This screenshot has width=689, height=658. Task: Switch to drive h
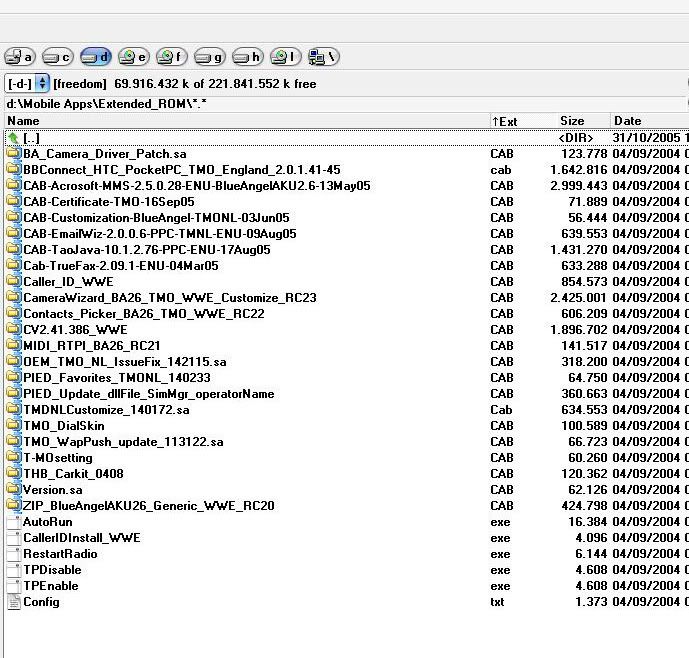coord(247,57)
